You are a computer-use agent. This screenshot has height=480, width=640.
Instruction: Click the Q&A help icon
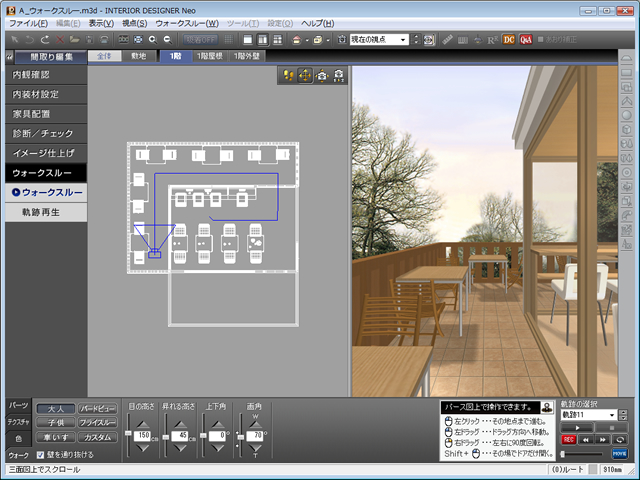[525, 39]
